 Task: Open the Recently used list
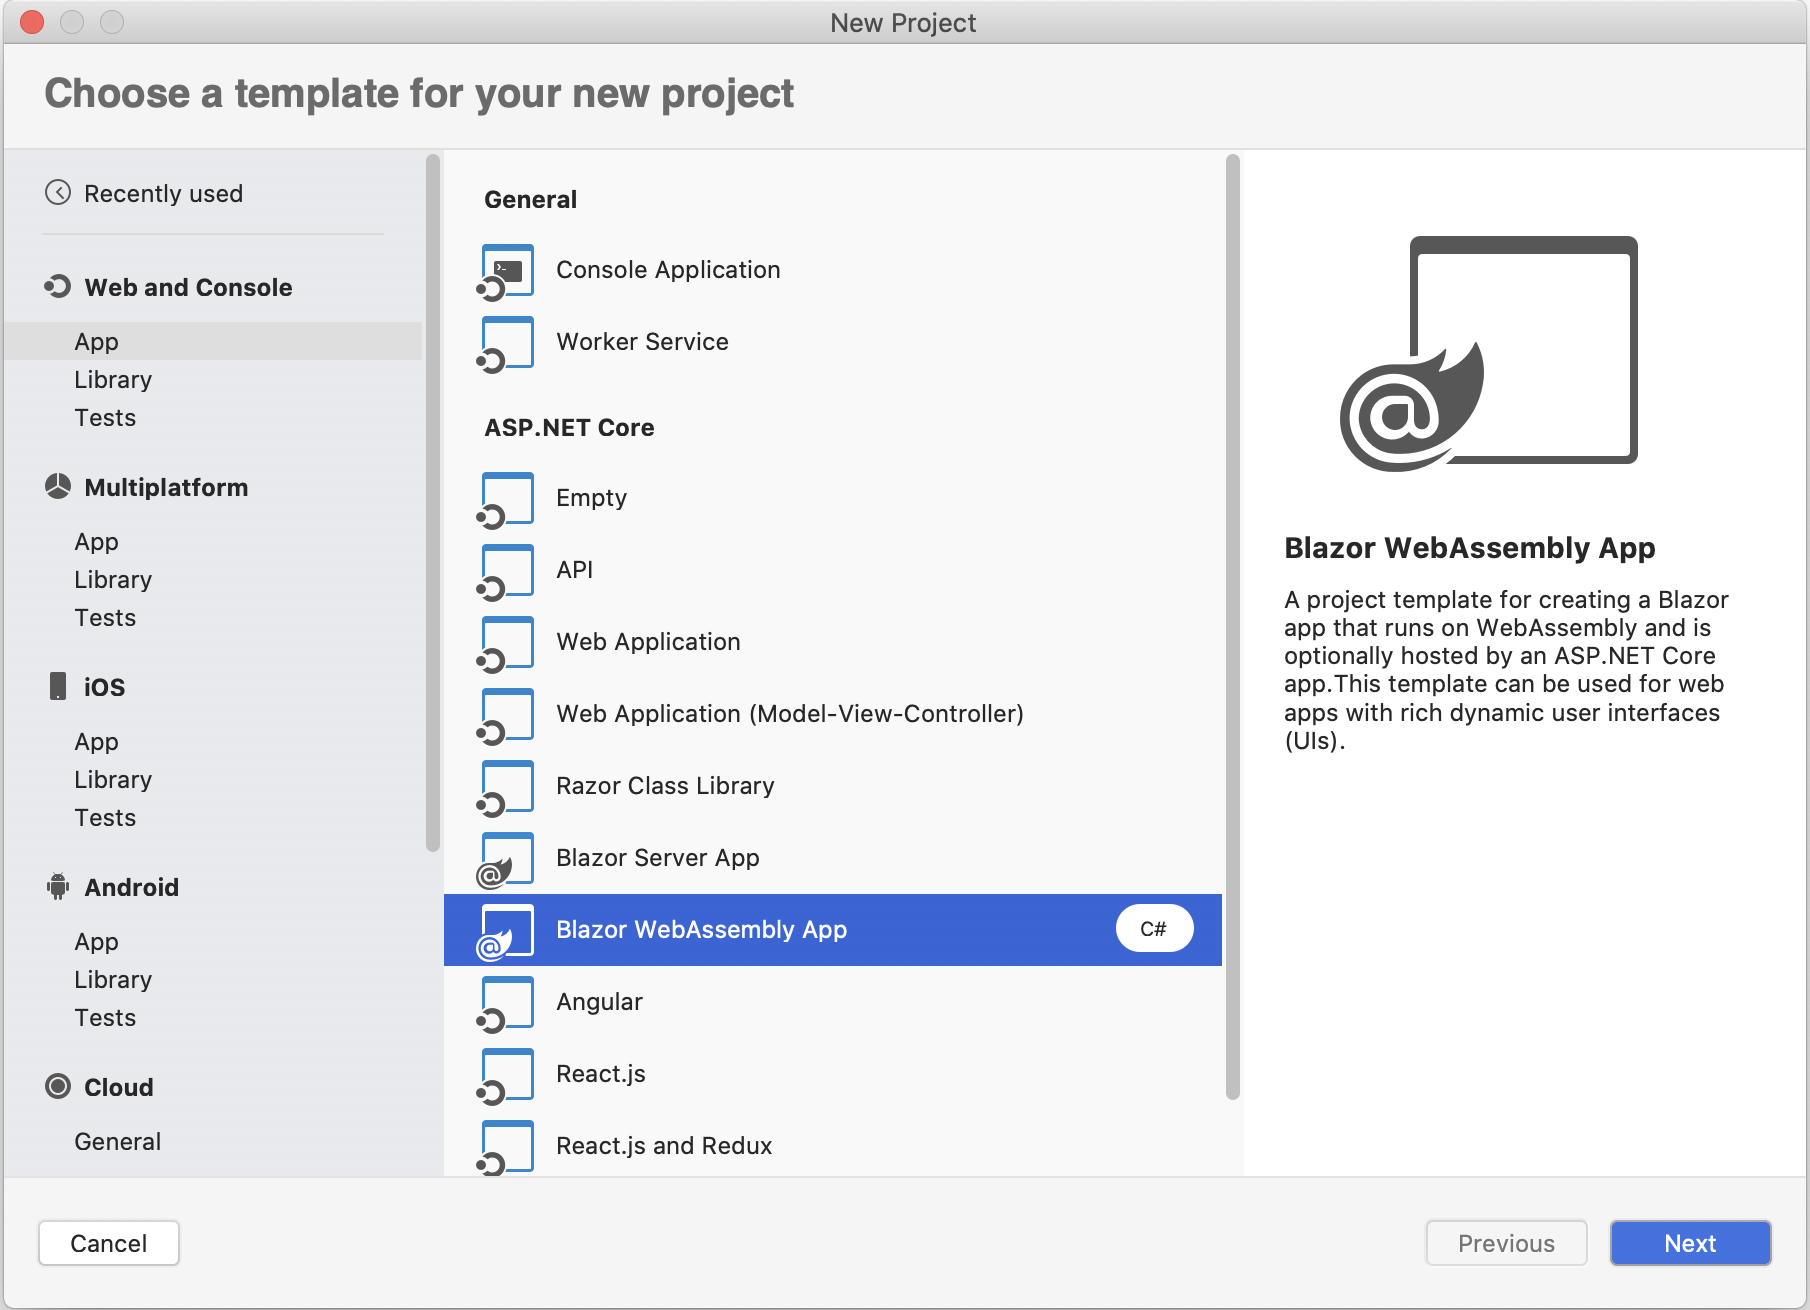coord(163,193)
